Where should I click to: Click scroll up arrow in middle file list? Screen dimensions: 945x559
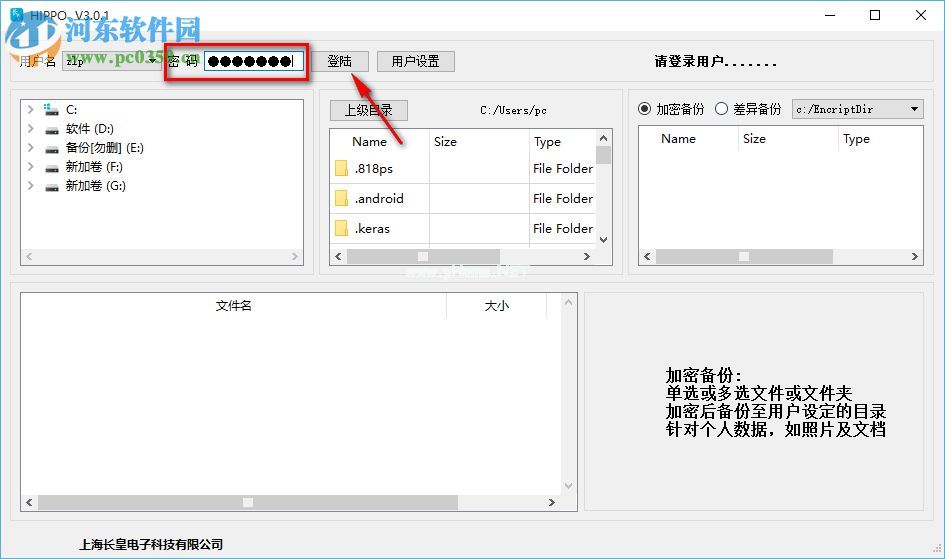click(603, 138)
